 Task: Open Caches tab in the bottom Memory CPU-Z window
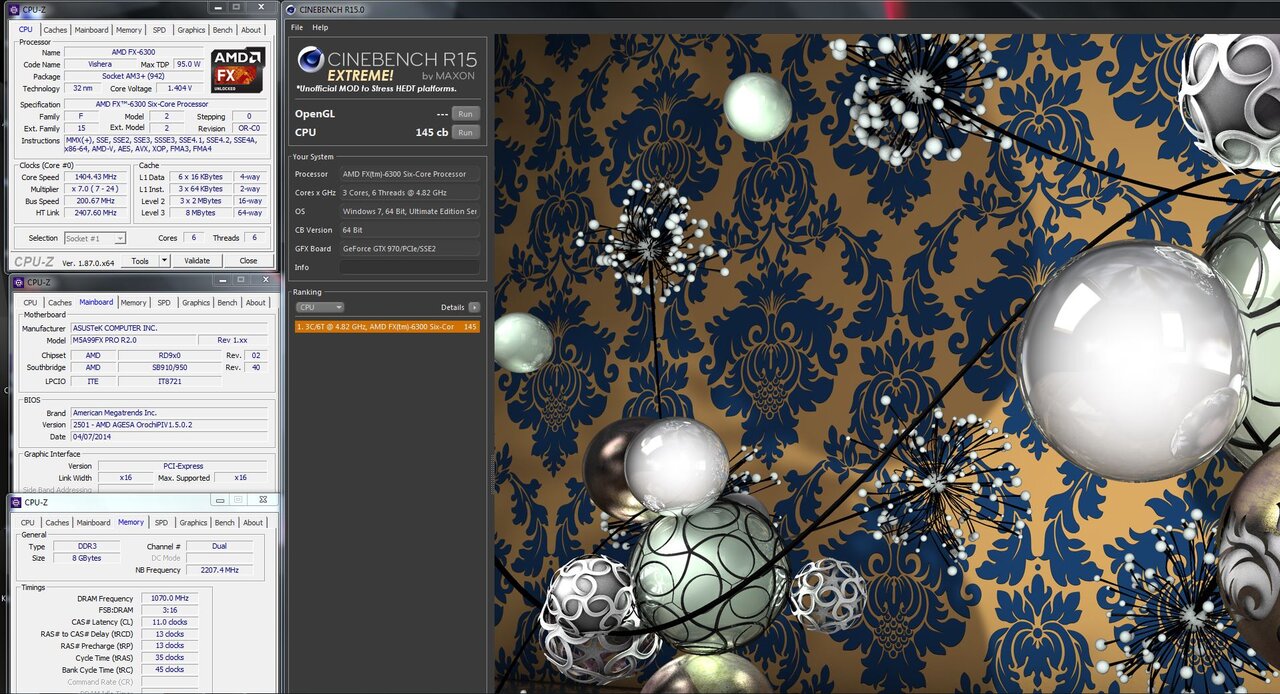point(57,523)
